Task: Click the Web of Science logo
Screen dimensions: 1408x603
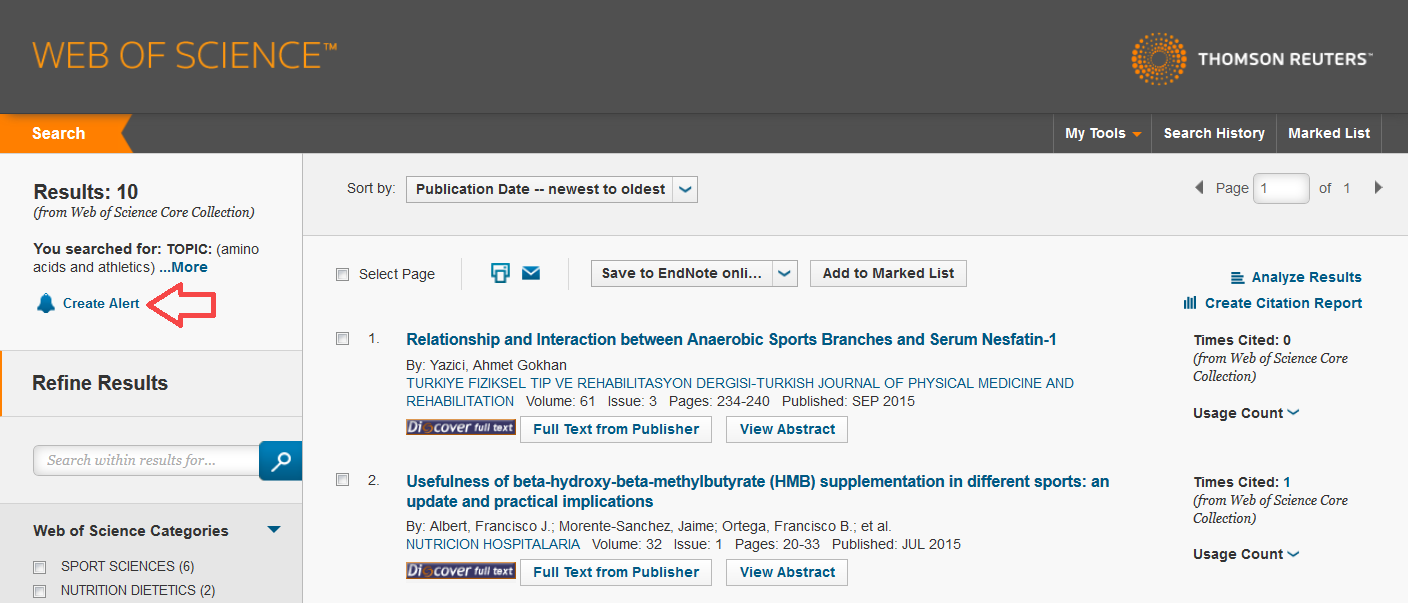Action: (x=185, y=55)
